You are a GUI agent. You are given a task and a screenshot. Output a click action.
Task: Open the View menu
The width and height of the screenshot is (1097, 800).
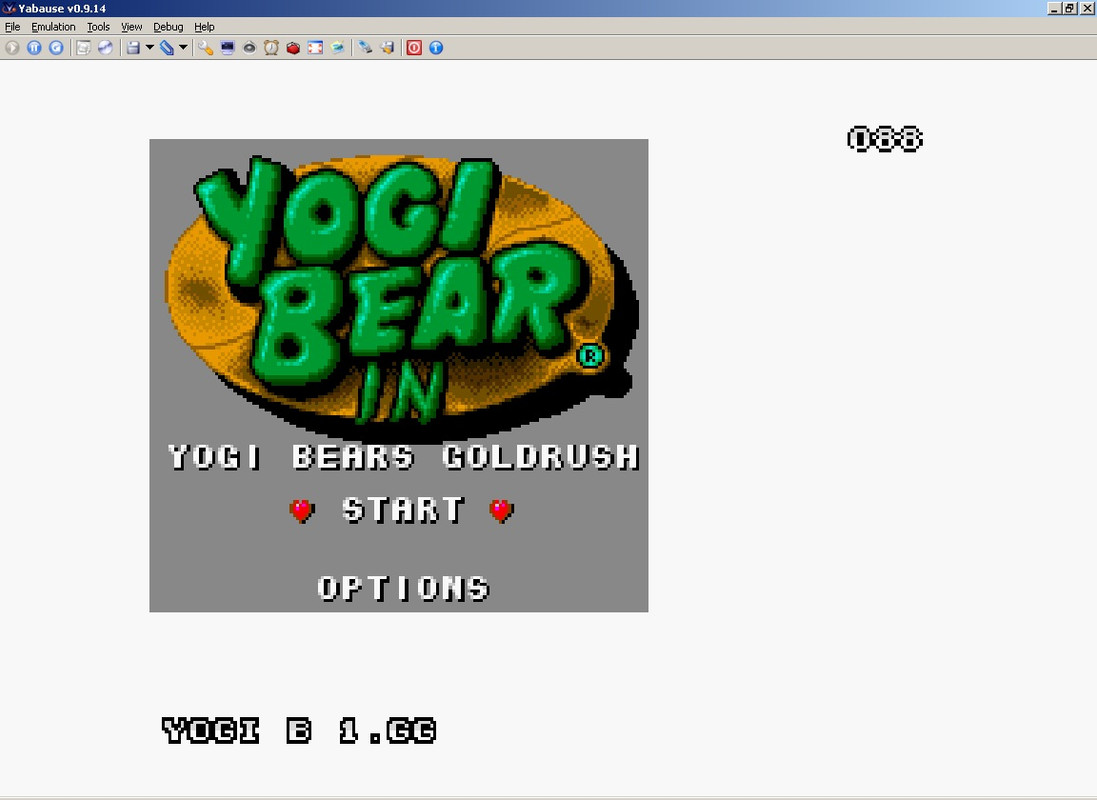coord(132,27)
